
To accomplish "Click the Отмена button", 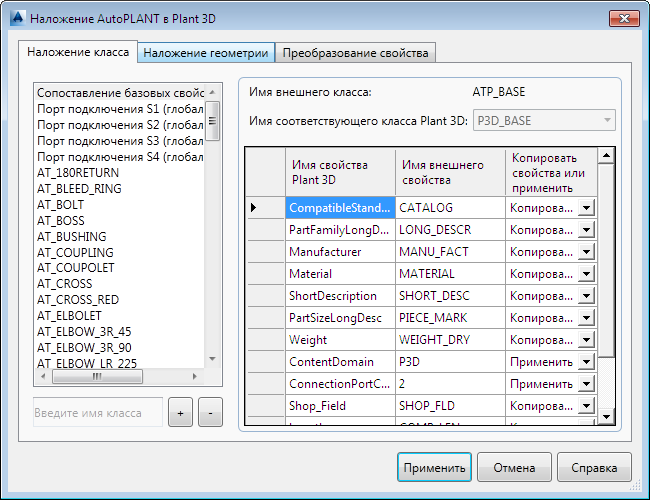I will click(x=514, y=467).
